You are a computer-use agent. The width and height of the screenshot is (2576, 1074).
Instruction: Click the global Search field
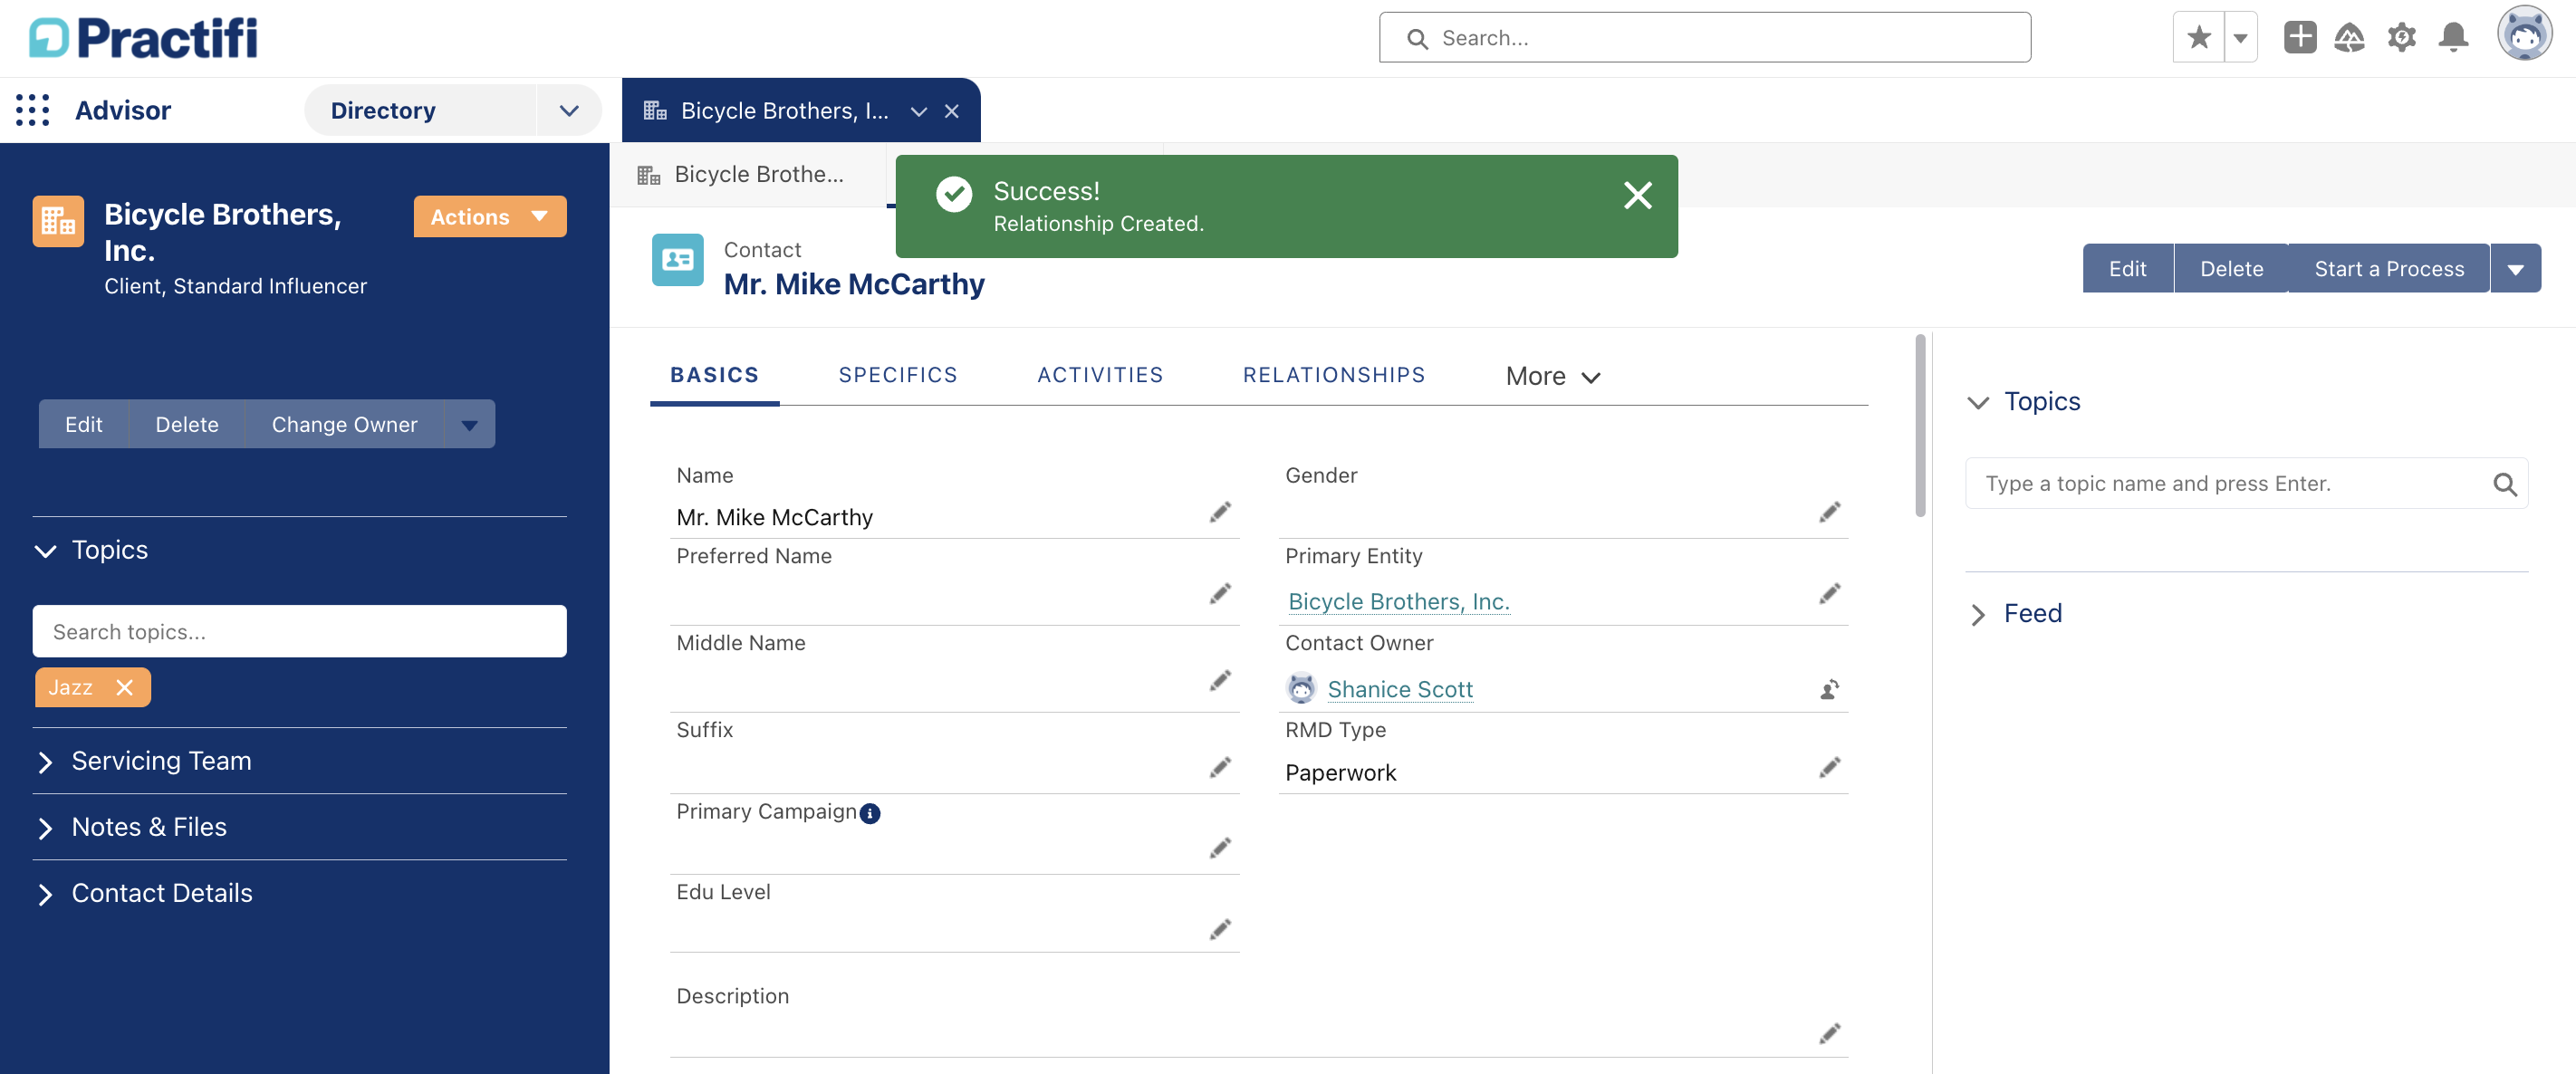(x=1705, y=38)
